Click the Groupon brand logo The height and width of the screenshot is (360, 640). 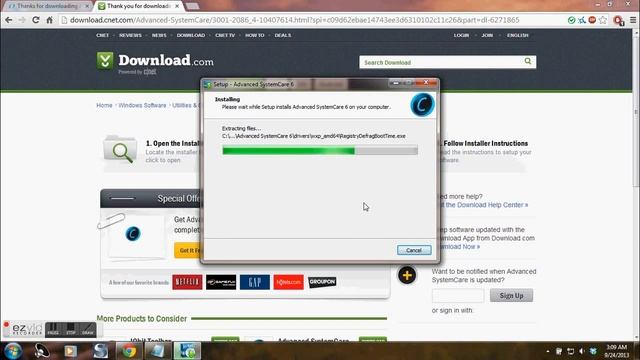tap(322, 282)
